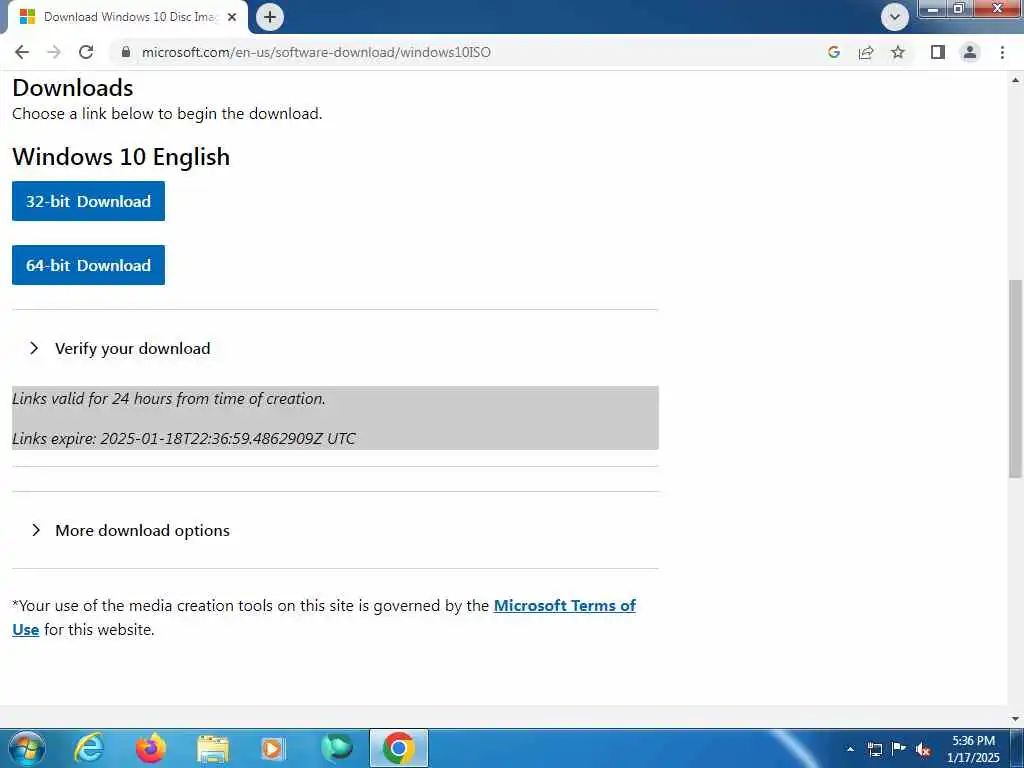Click the address bar URL
Viewport: 1024px width, 768px height.
click(x=316, y=52)
